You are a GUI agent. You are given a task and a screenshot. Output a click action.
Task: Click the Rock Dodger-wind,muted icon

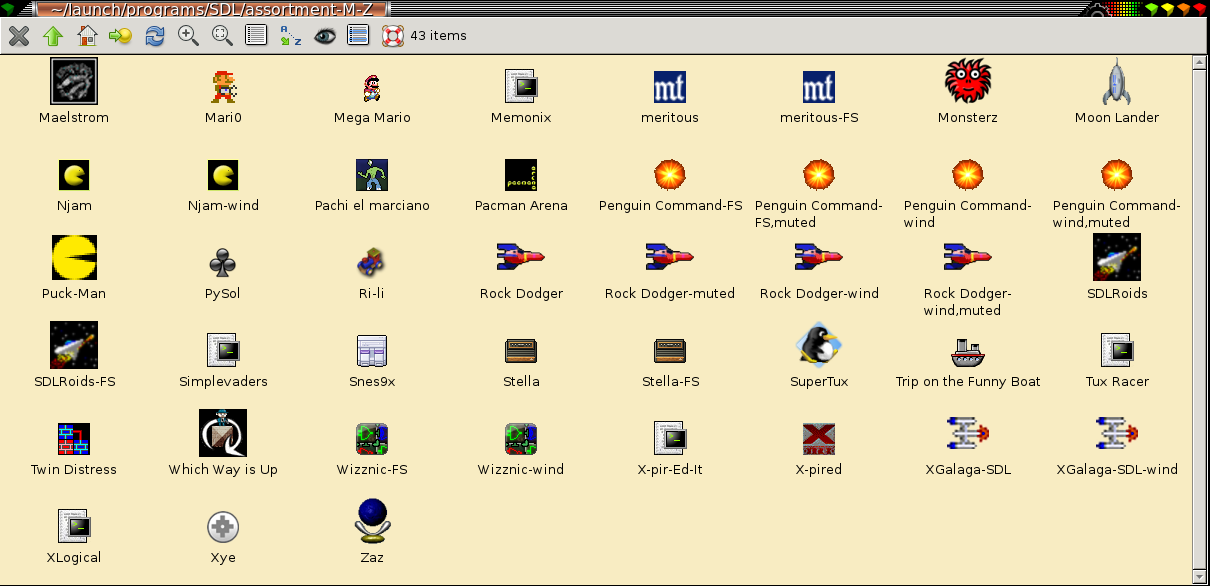click(x=968, y=257)
